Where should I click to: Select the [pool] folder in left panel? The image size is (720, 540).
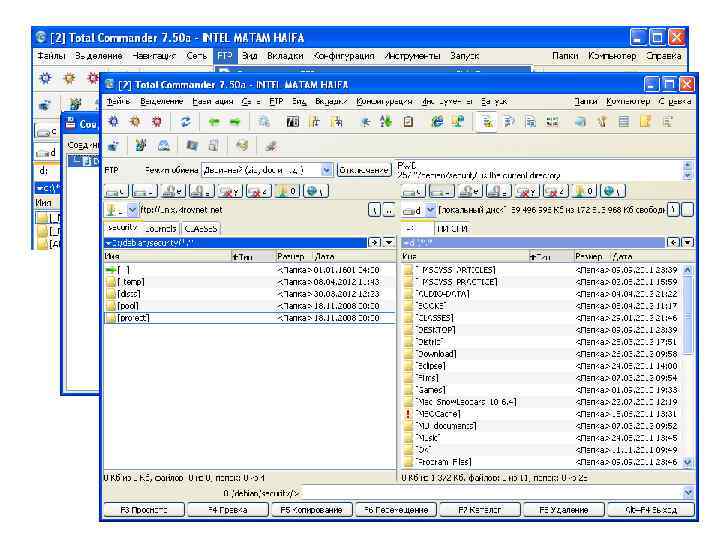coord(249,306)
